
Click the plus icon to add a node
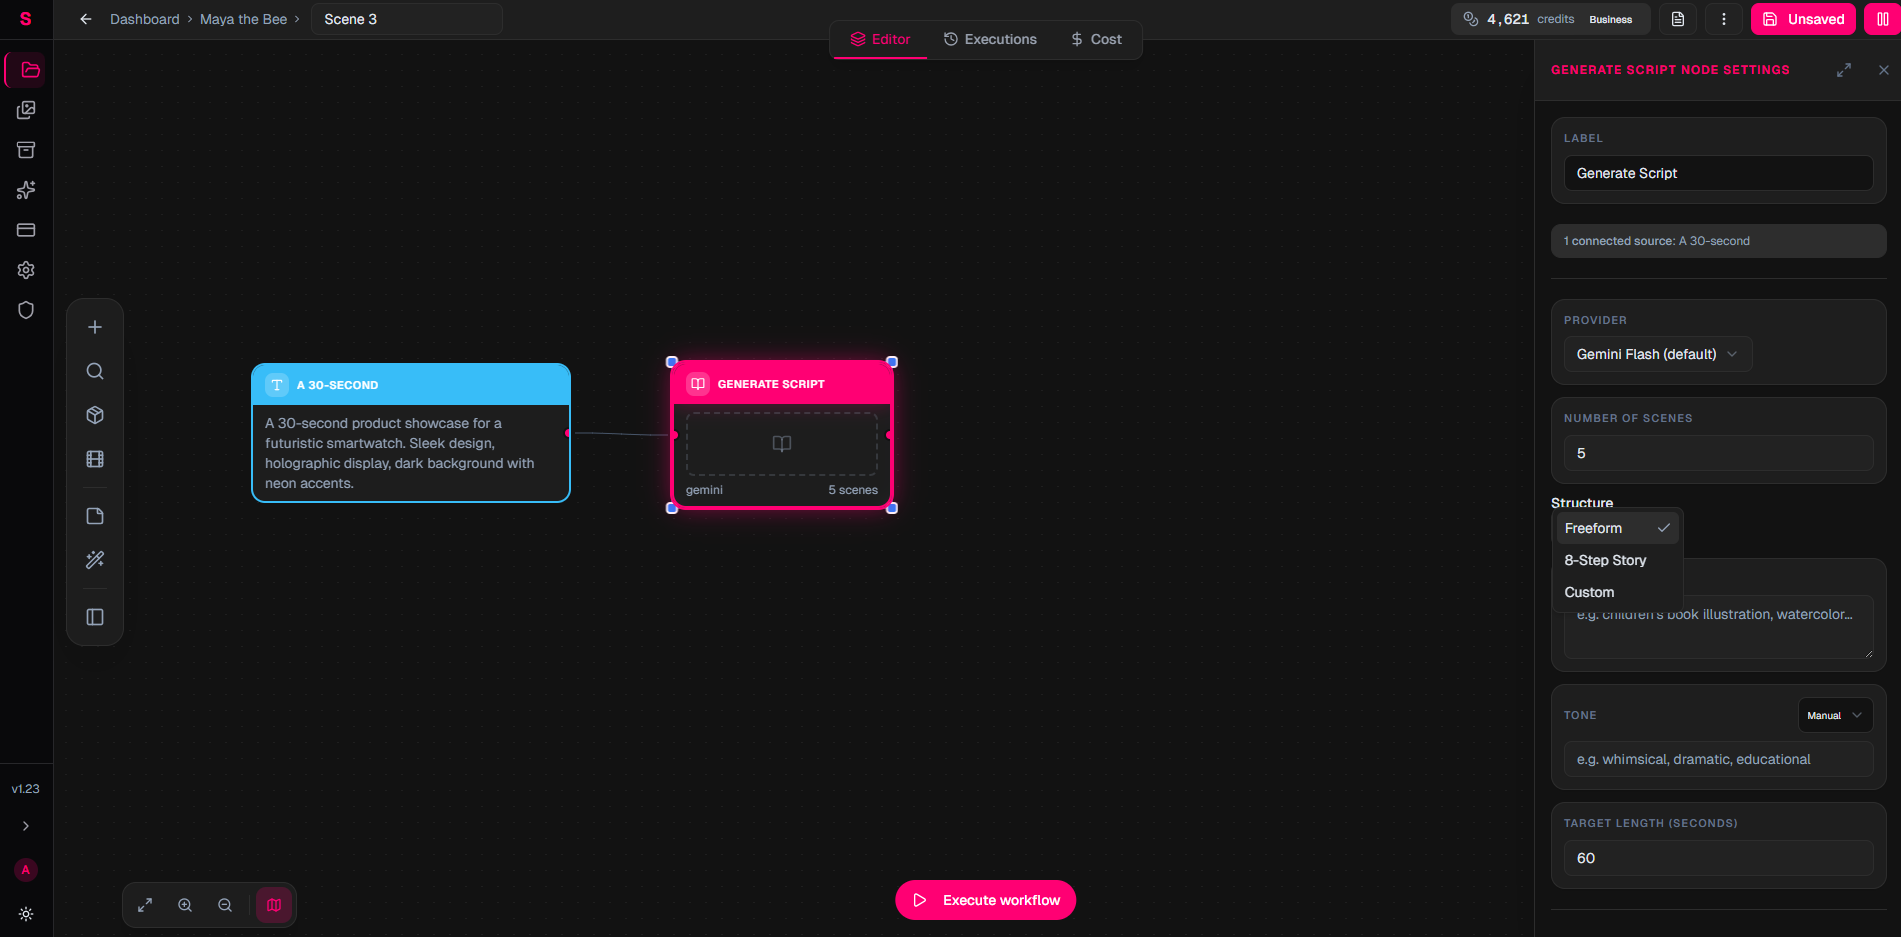click(x=94, y=326)
